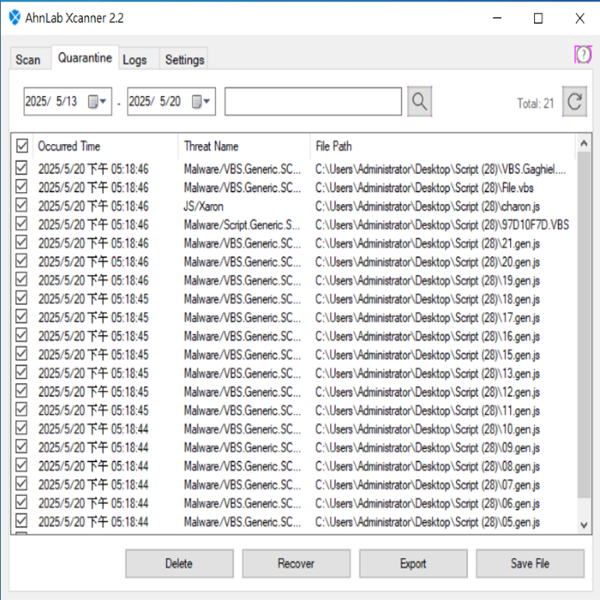Image resolution: width=600 pixels, height=600 pixels.
Task: Open the end date 2025/5/20 calendar dropdown
Action: [x=201, y=102]
